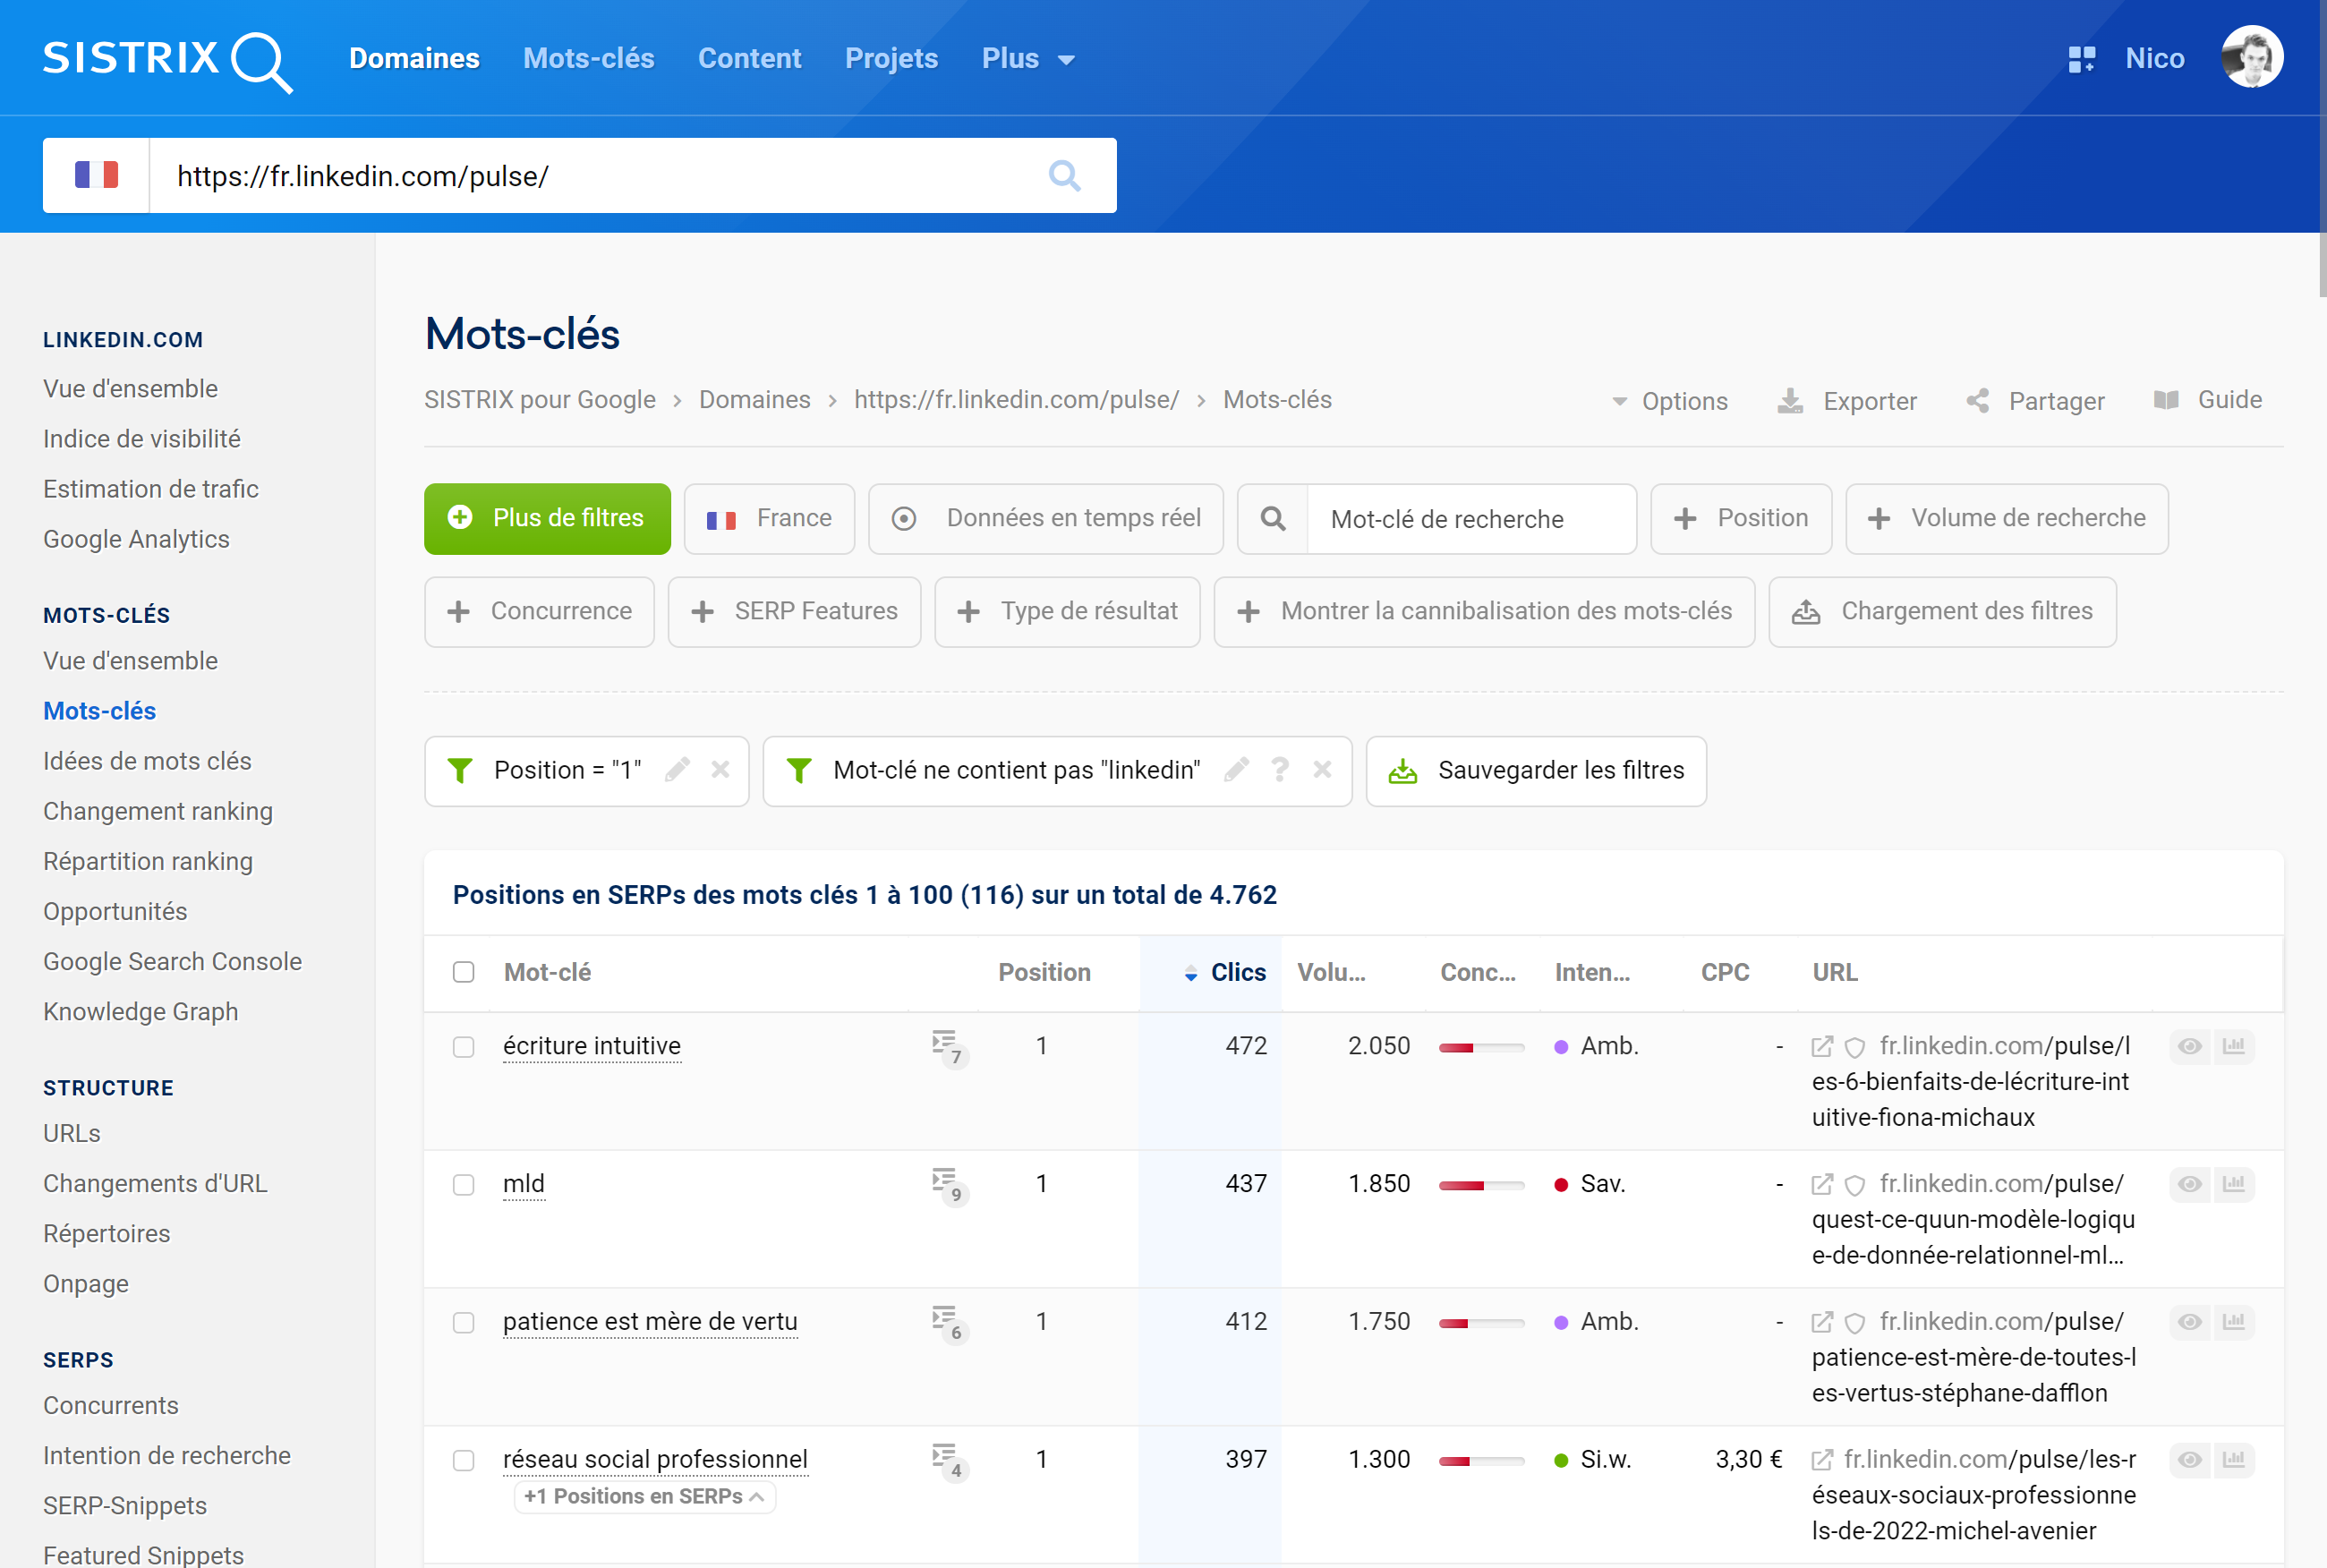Image resolution: width=2327 pixels, height=1568 pixels.
Task: Add a Concurrence filter
Action: 539,611
